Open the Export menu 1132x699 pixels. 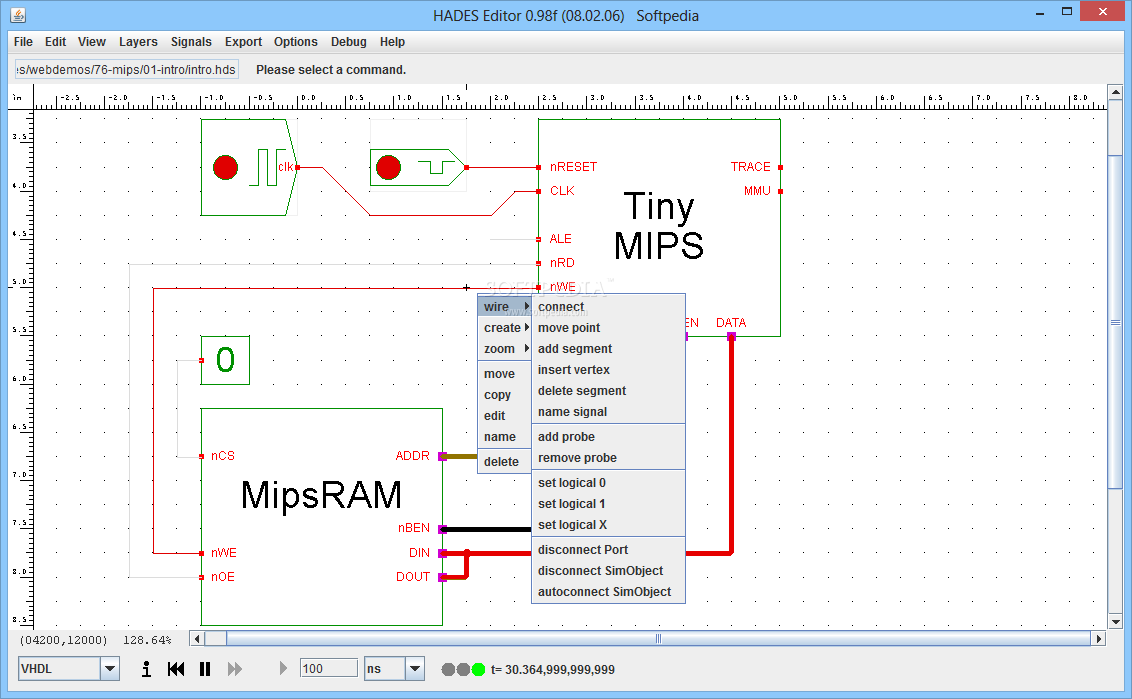(243, 42)
